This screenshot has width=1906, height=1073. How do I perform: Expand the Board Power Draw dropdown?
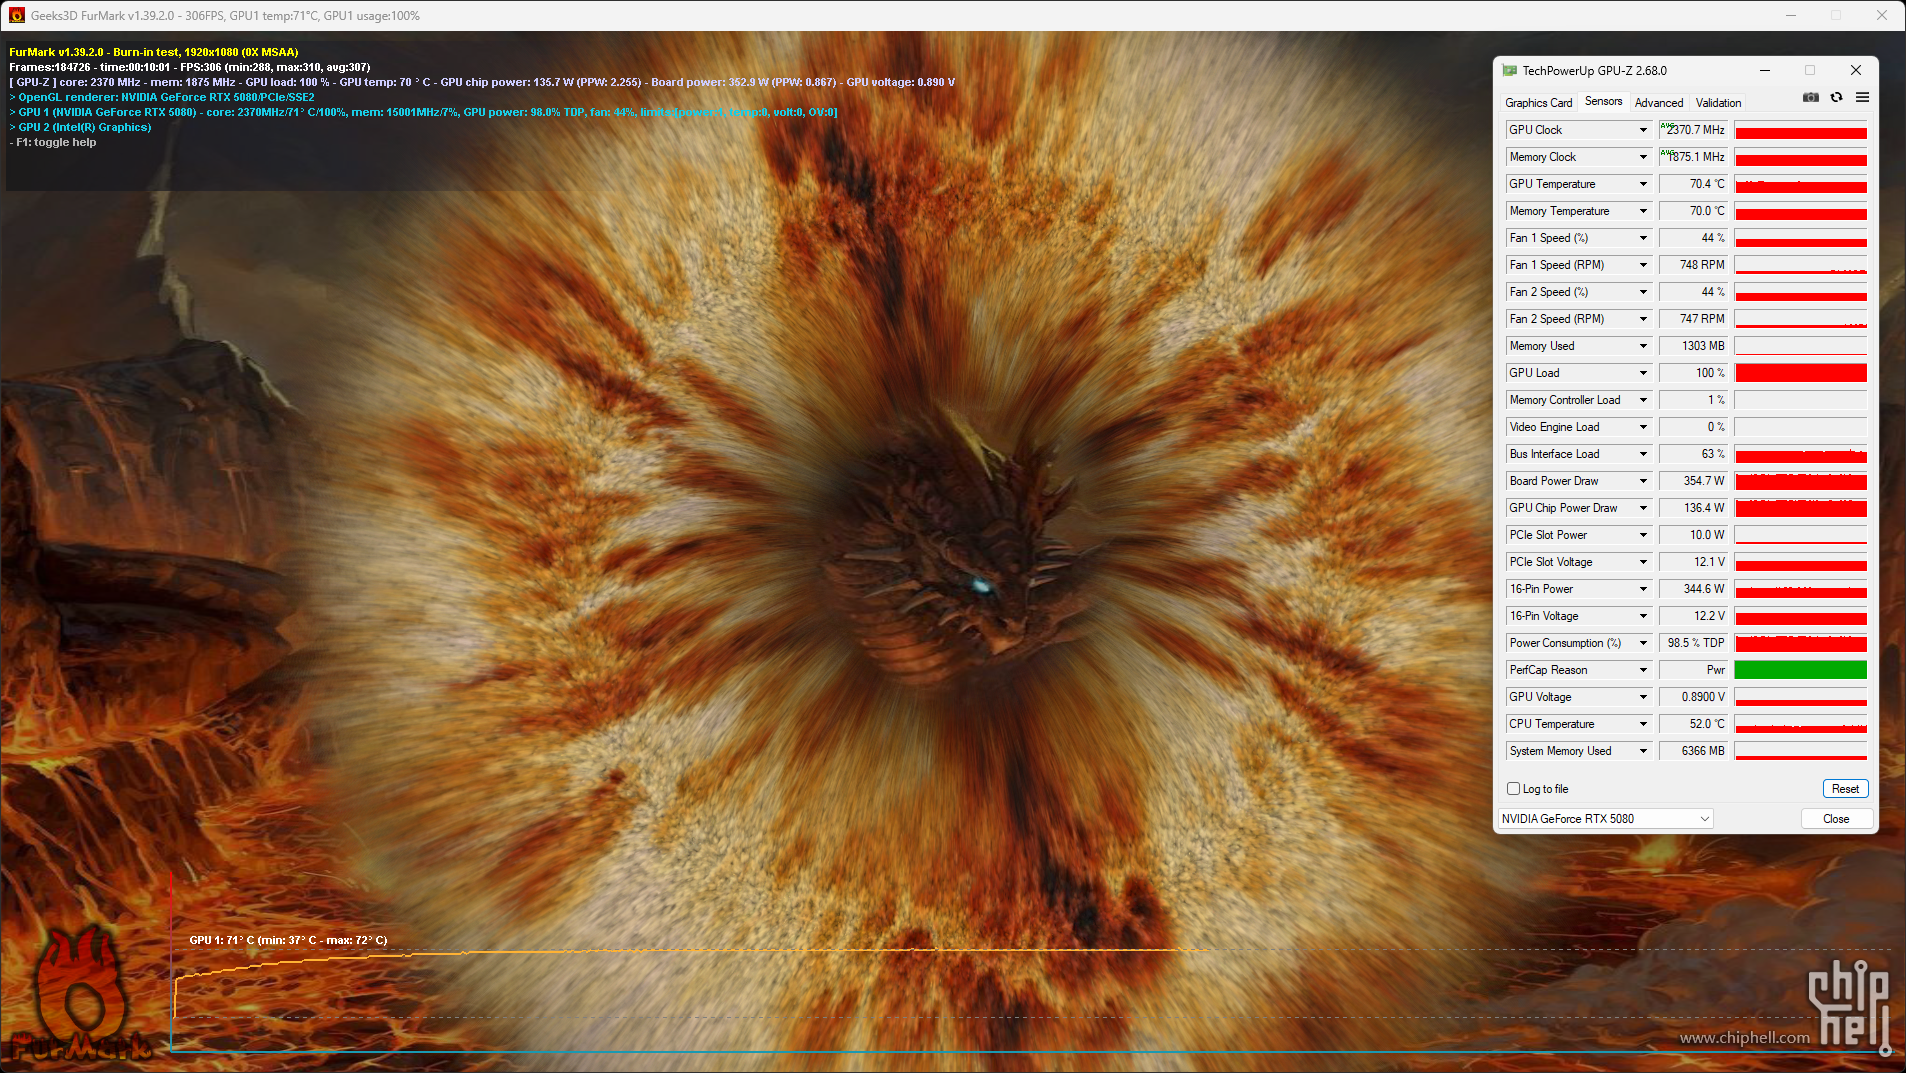pyautogui.click(x=1643, y=481)
